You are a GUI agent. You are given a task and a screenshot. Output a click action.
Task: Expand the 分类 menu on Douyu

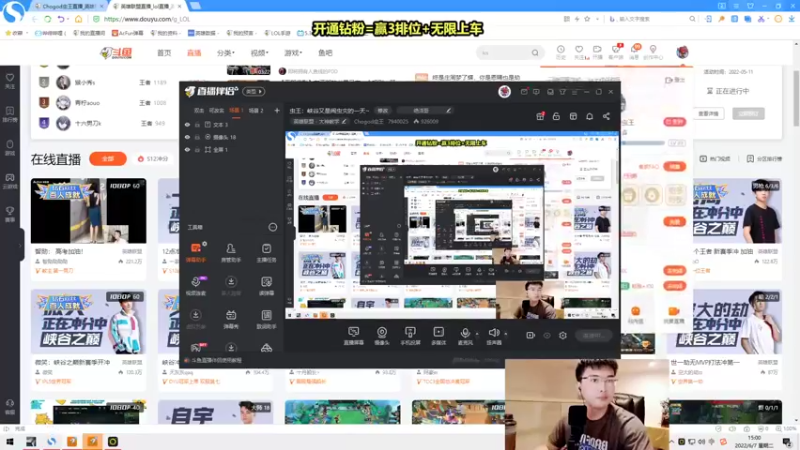(226, 53)
